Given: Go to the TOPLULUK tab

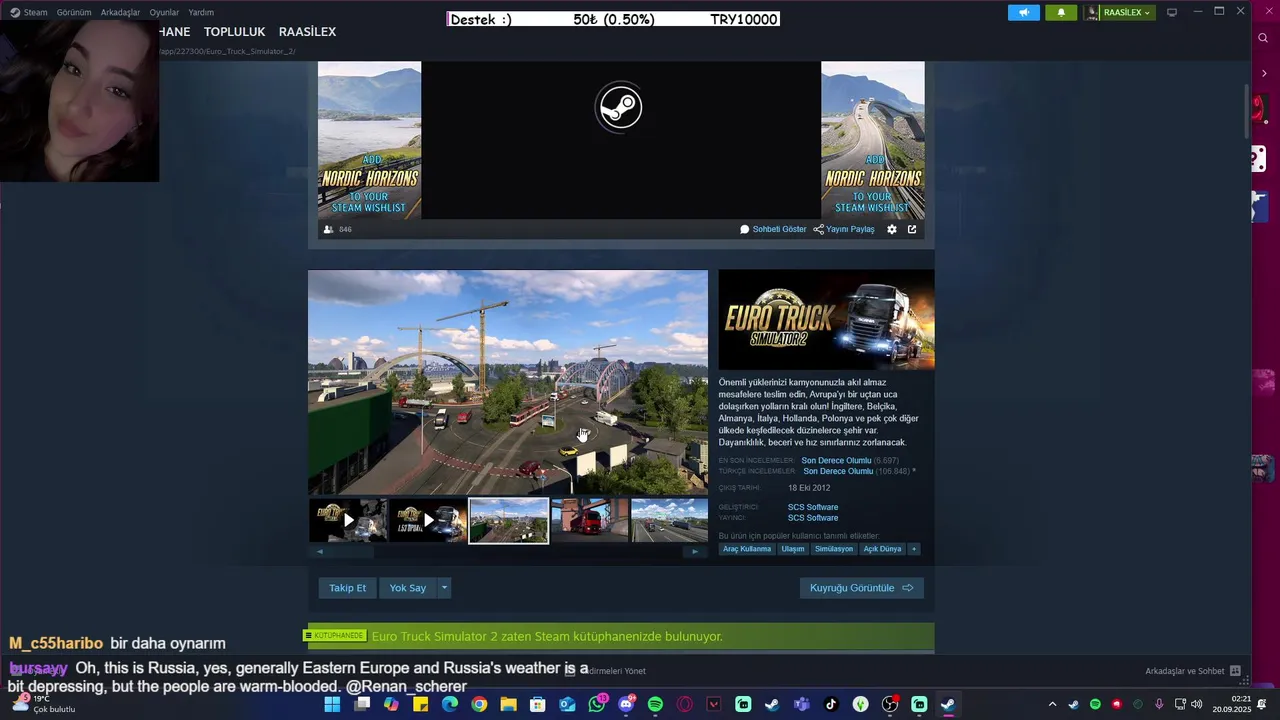Looking at the screenshot, I should [234, 32].
